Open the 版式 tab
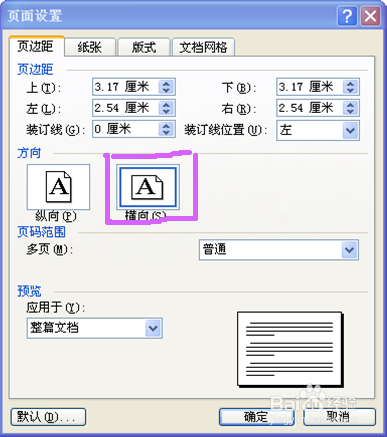 pos(144,47)
